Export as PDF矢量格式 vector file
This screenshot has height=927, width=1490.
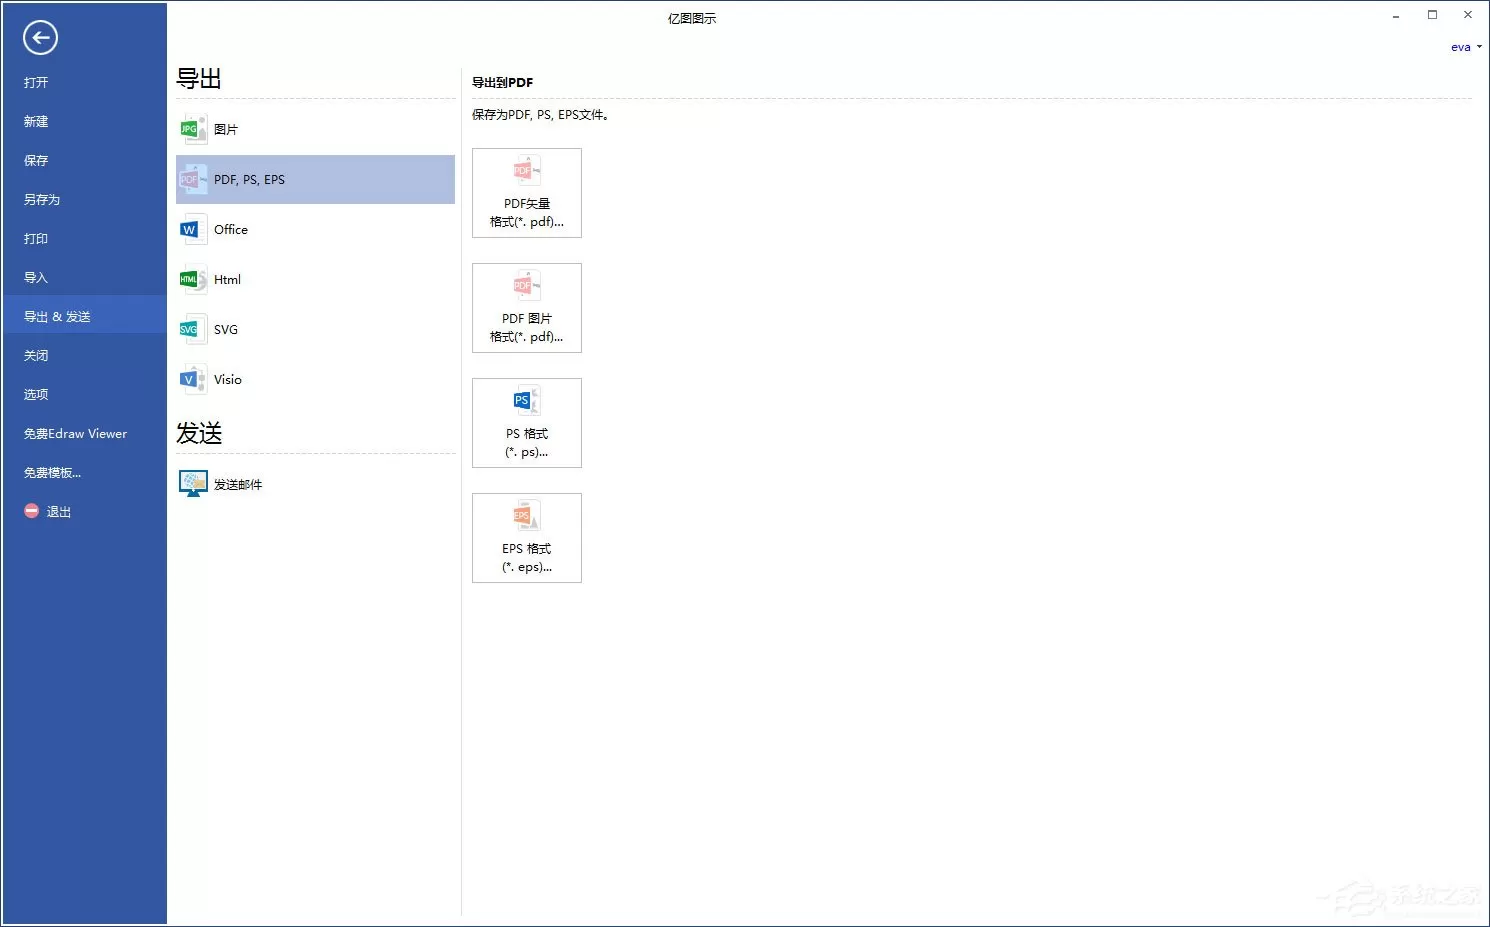(527, 193)
